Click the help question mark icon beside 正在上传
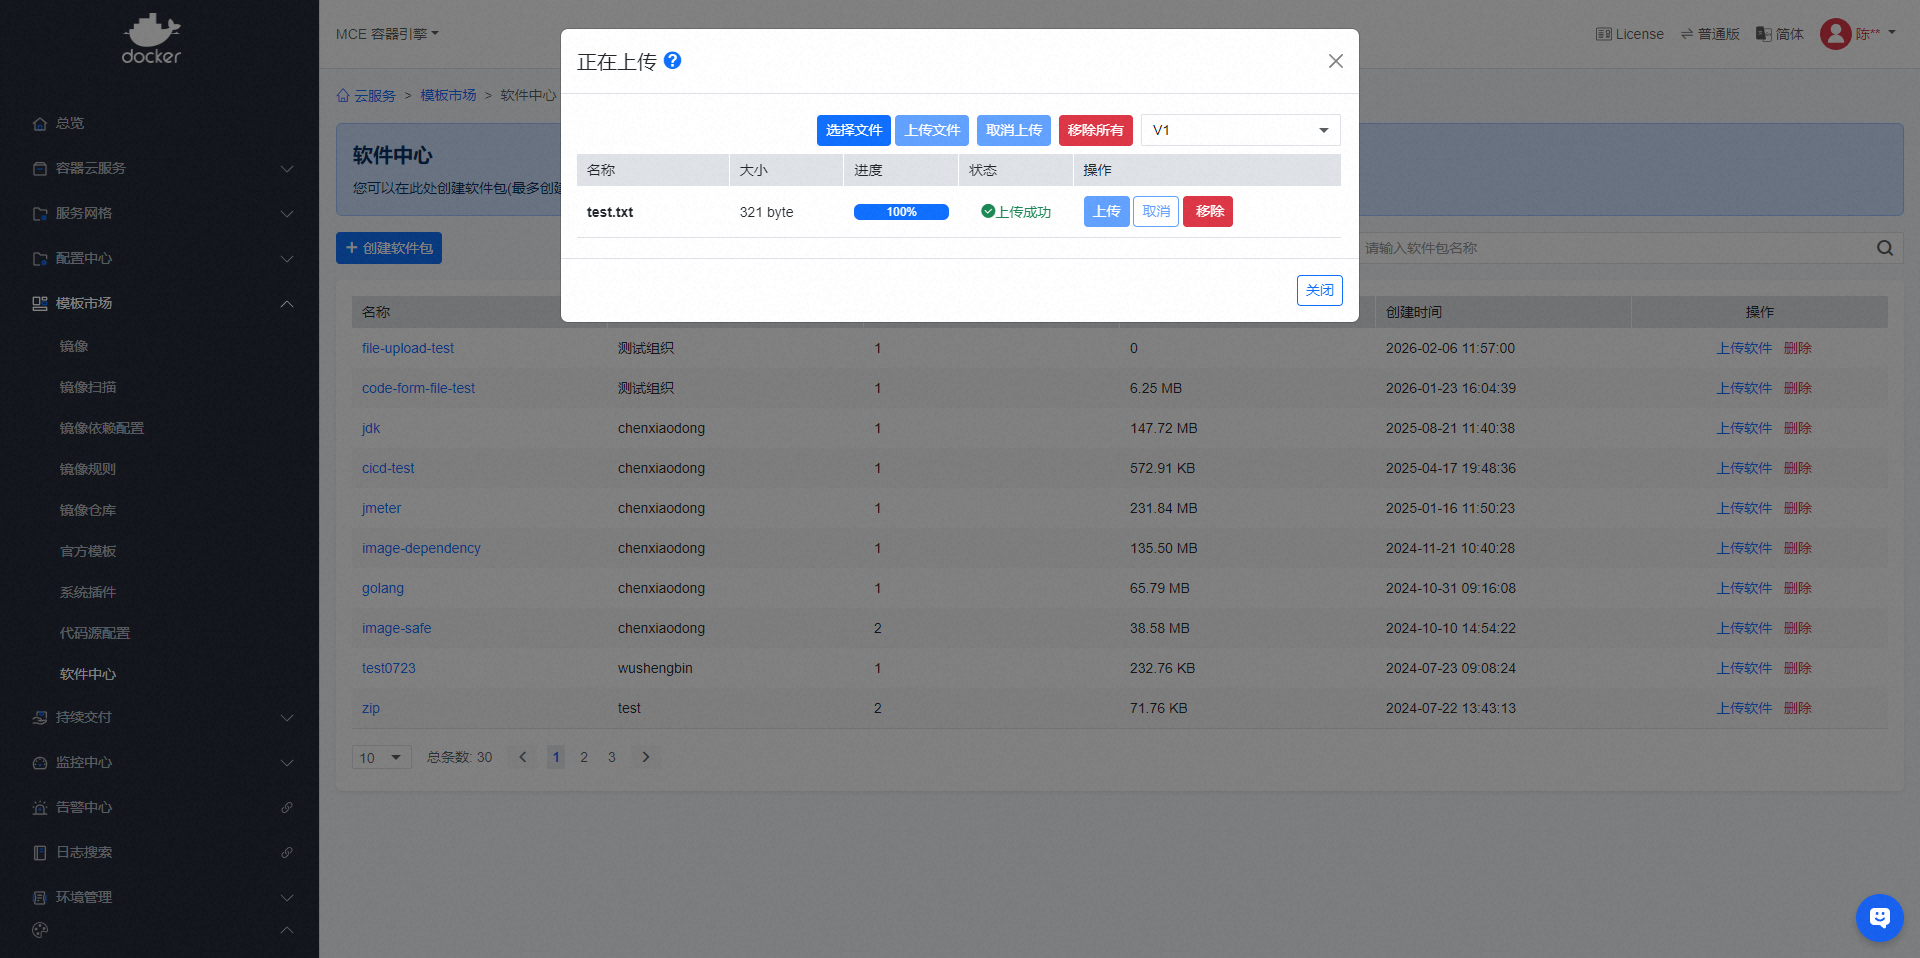 (673, 61)
